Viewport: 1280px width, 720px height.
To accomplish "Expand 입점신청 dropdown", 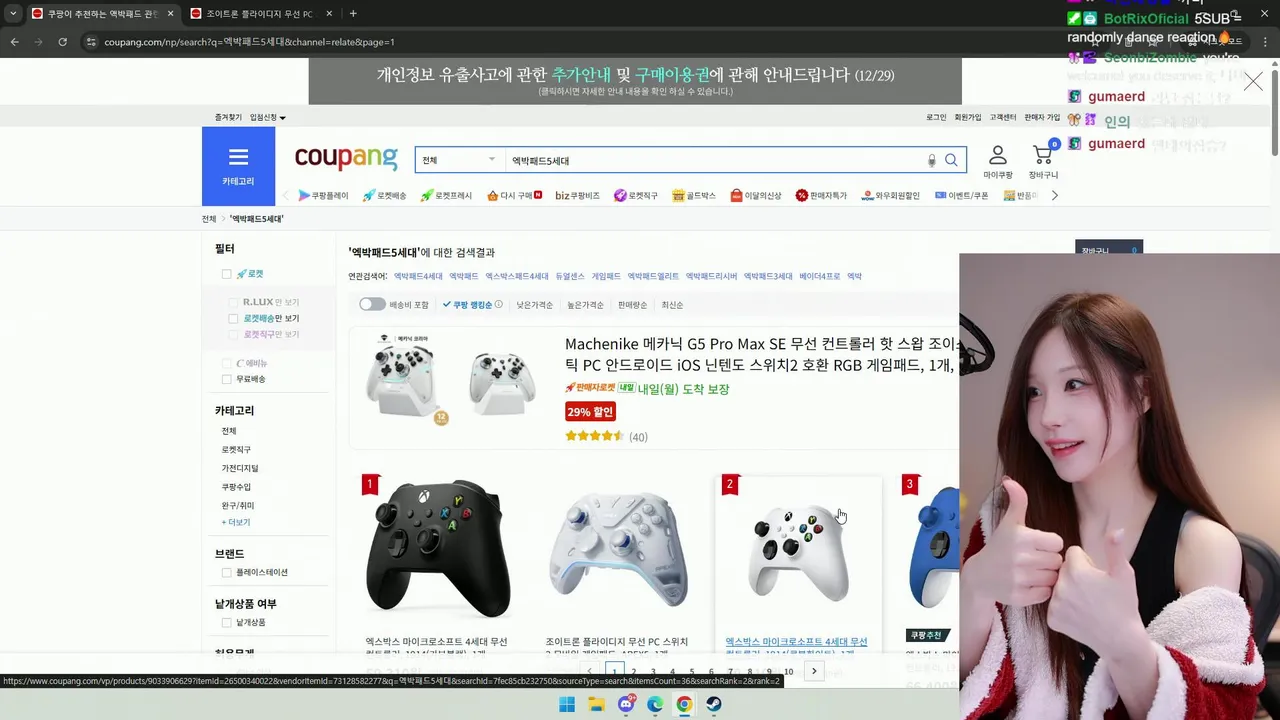I will point(268,117).
